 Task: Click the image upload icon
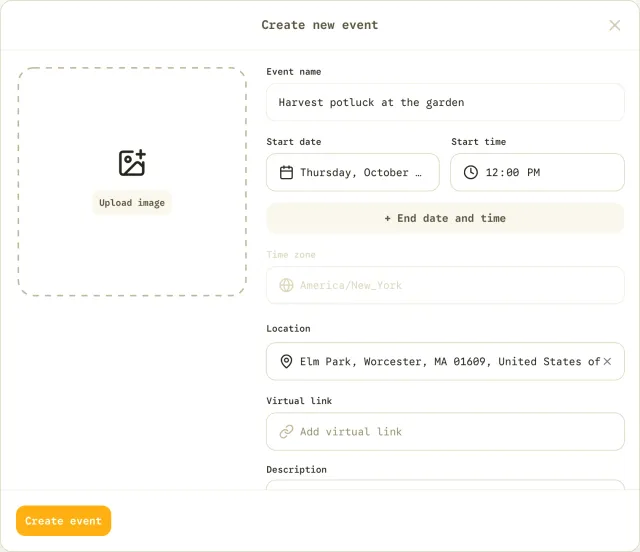(132, 163)
